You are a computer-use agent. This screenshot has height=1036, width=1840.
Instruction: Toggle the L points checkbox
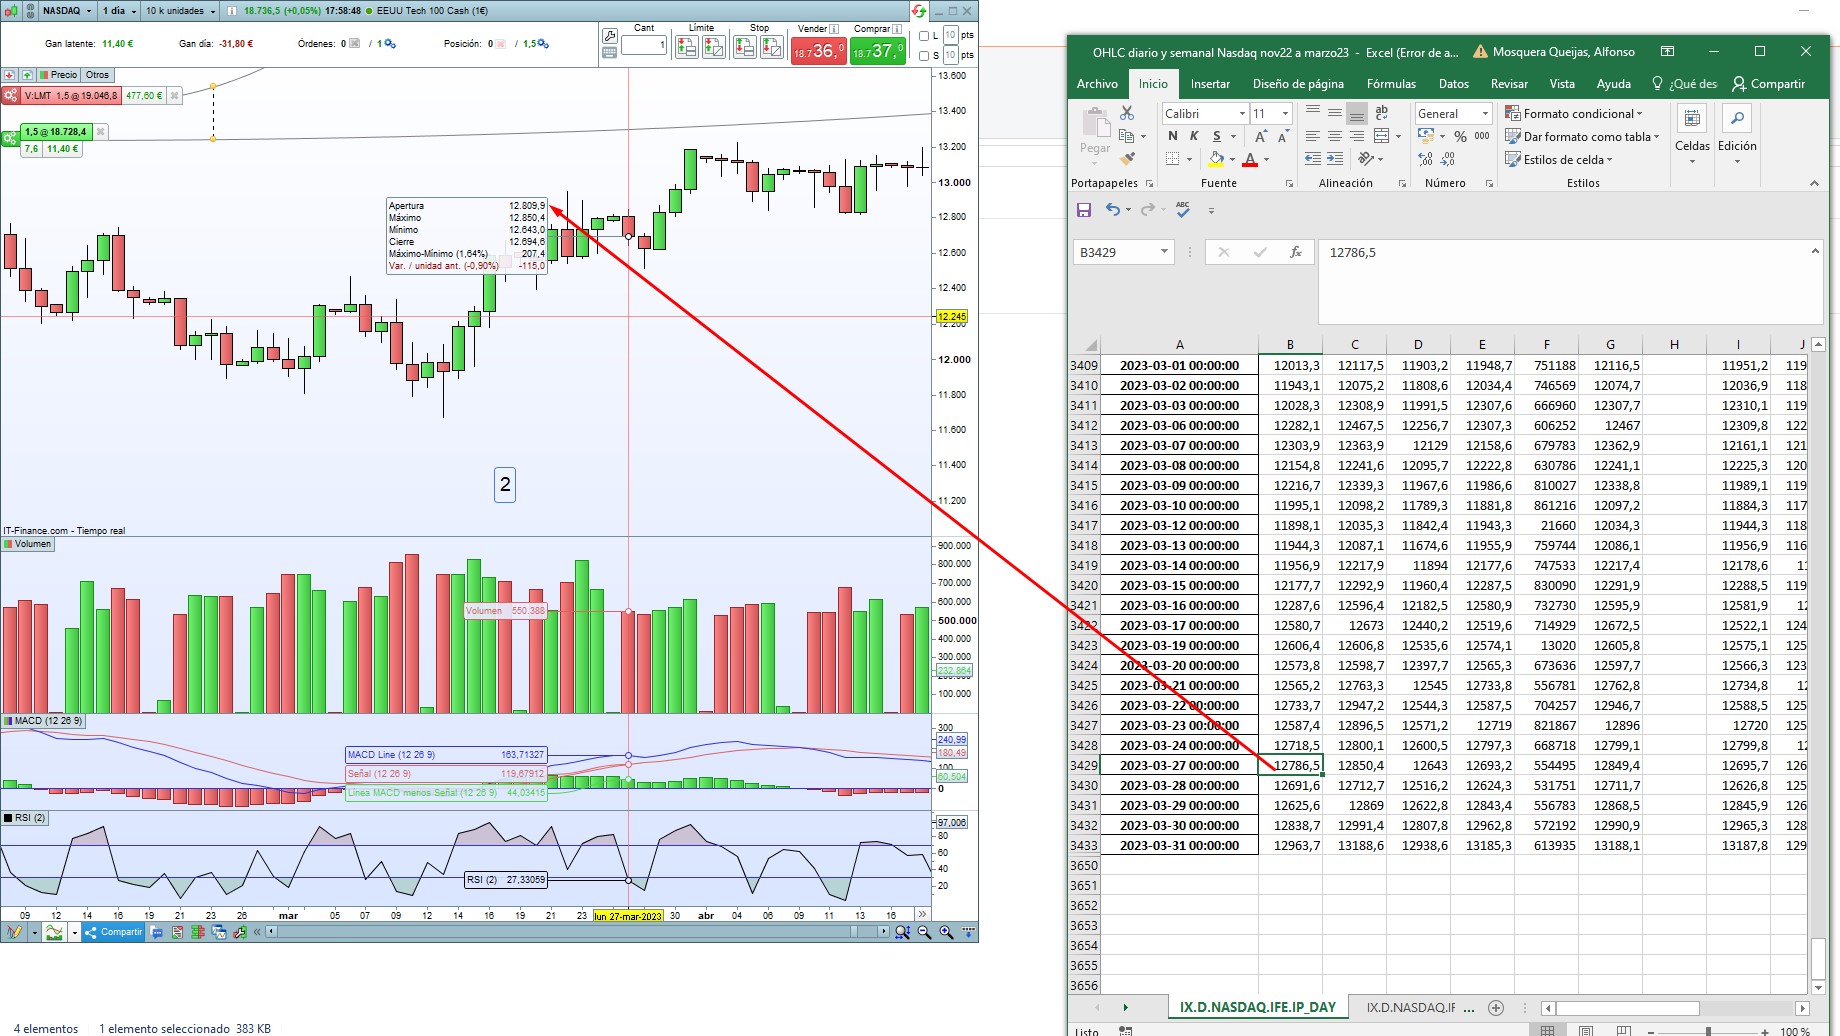point(924,36)
